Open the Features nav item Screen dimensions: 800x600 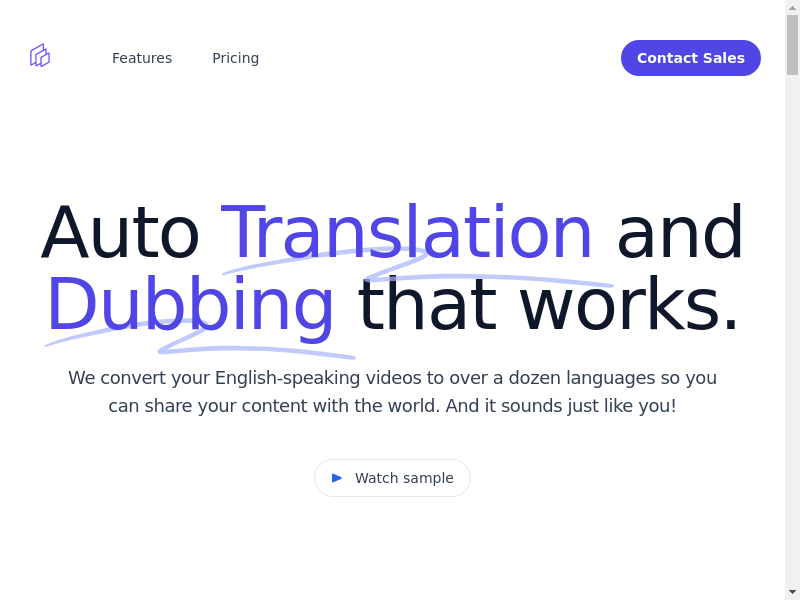pos(142,58)
